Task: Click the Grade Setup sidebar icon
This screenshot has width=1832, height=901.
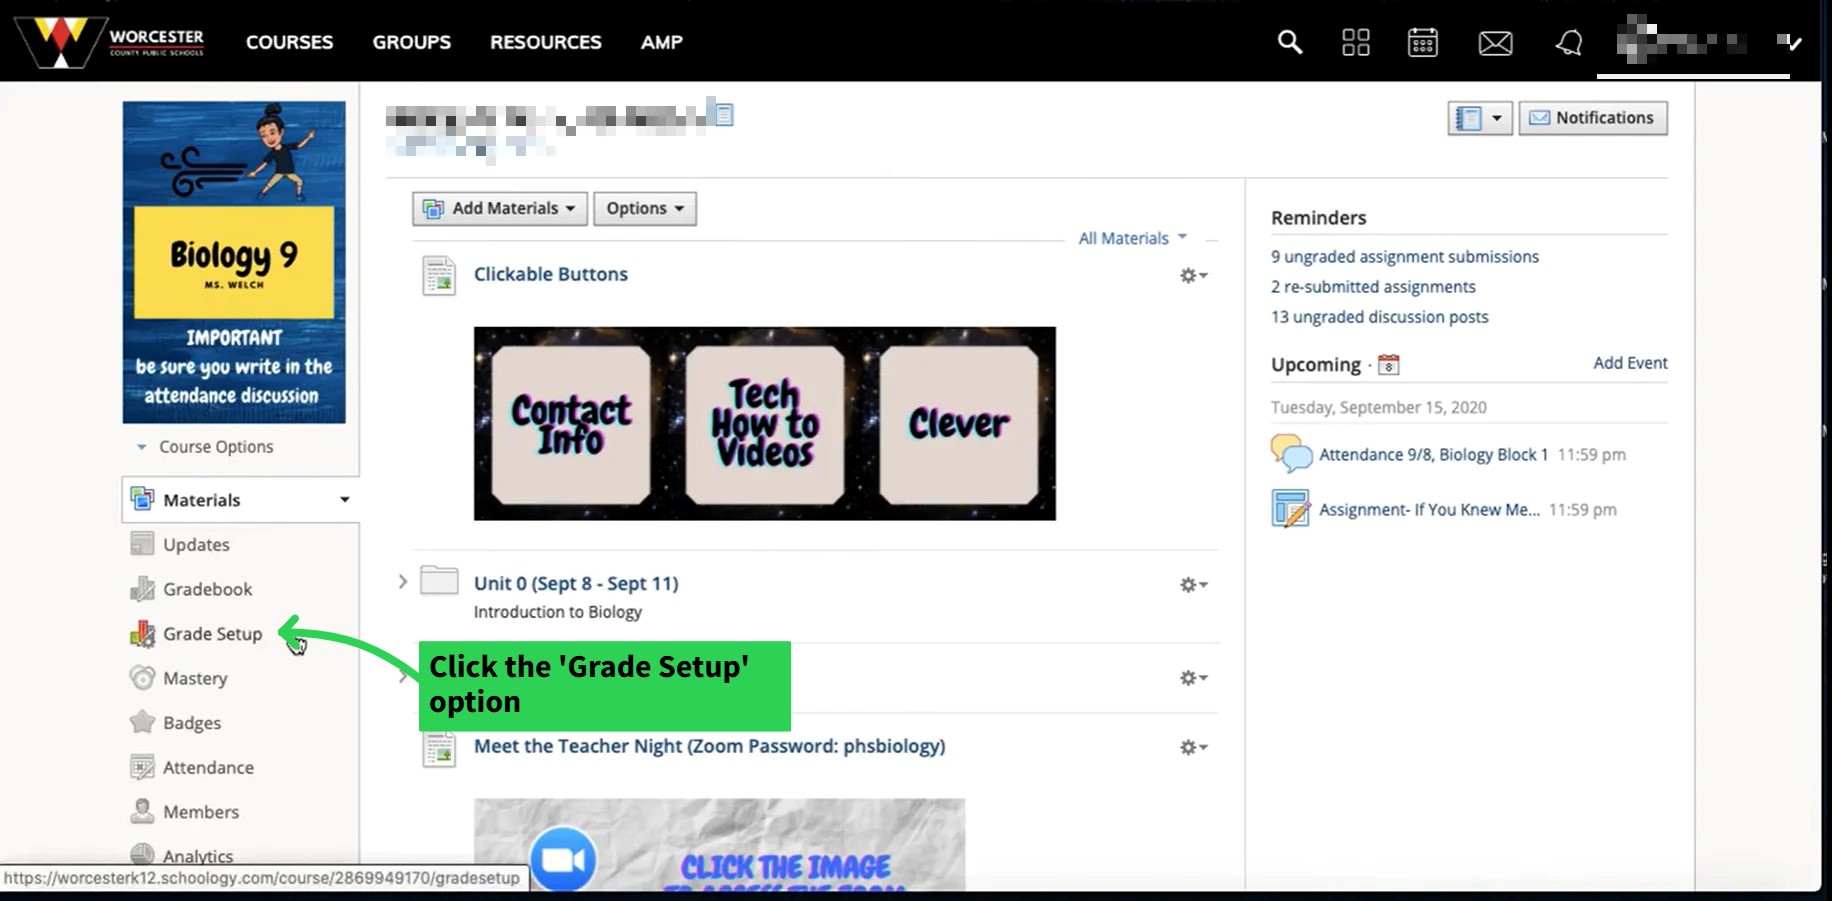Action: [142, 633]
